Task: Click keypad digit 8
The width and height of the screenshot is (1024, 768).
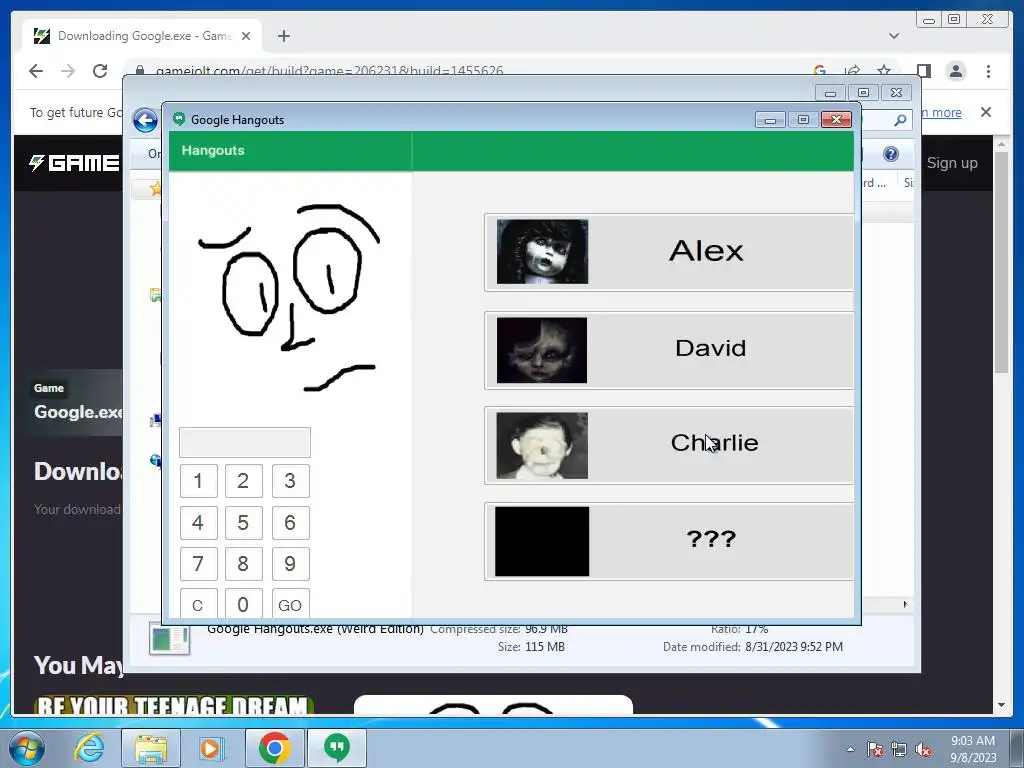Action: tap(244, 564)
